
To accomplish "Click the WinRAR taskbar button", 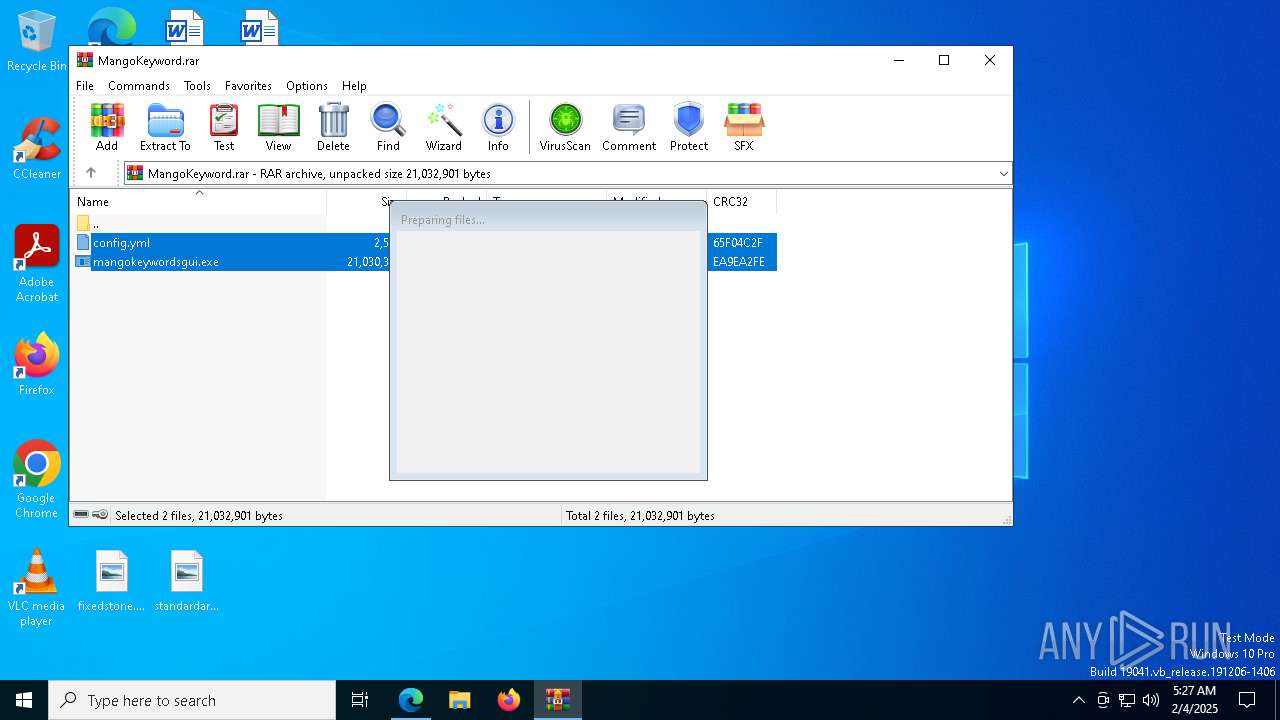I will pos(558,700).
